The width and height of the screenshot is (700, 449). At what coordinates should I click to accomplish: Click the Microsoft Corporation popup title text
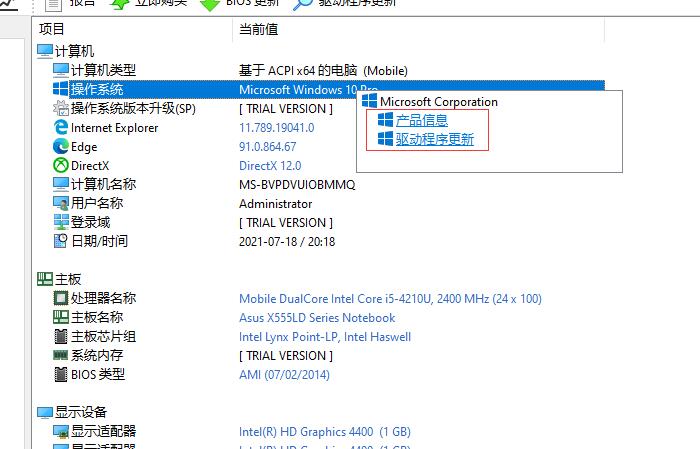click(439, 102)
